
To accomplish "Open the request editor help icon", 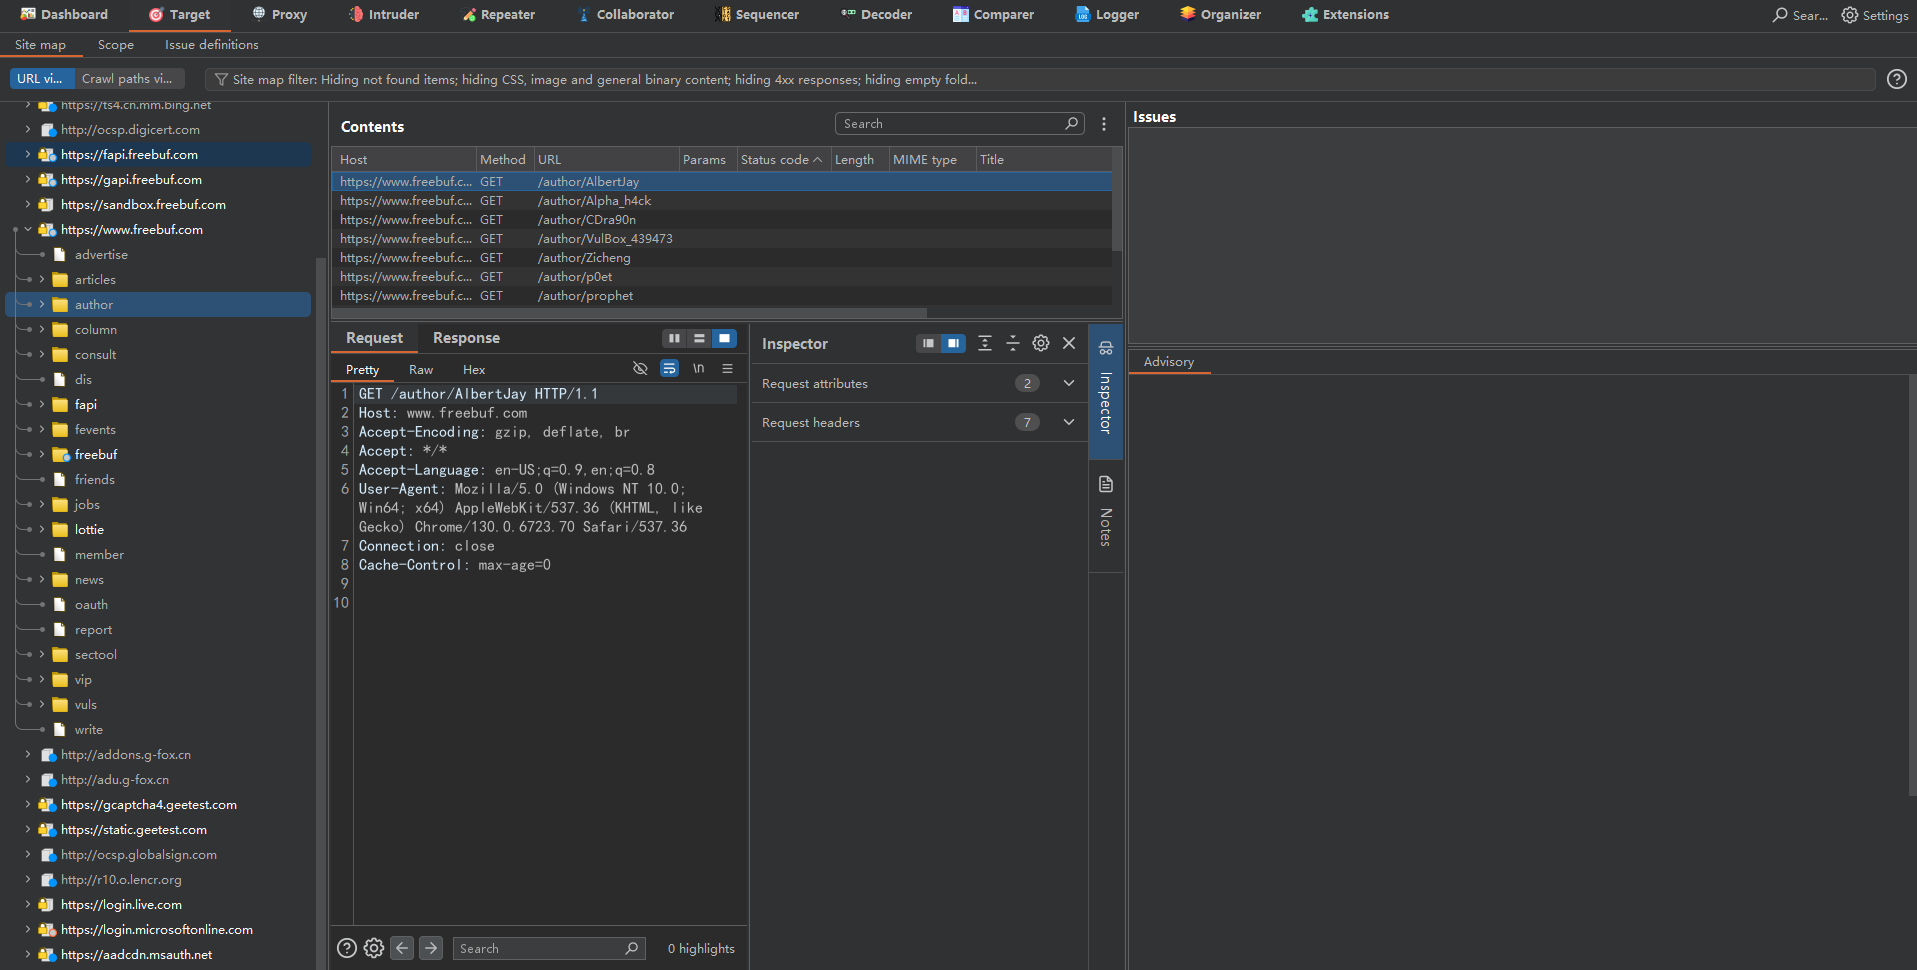I will 347,948.
